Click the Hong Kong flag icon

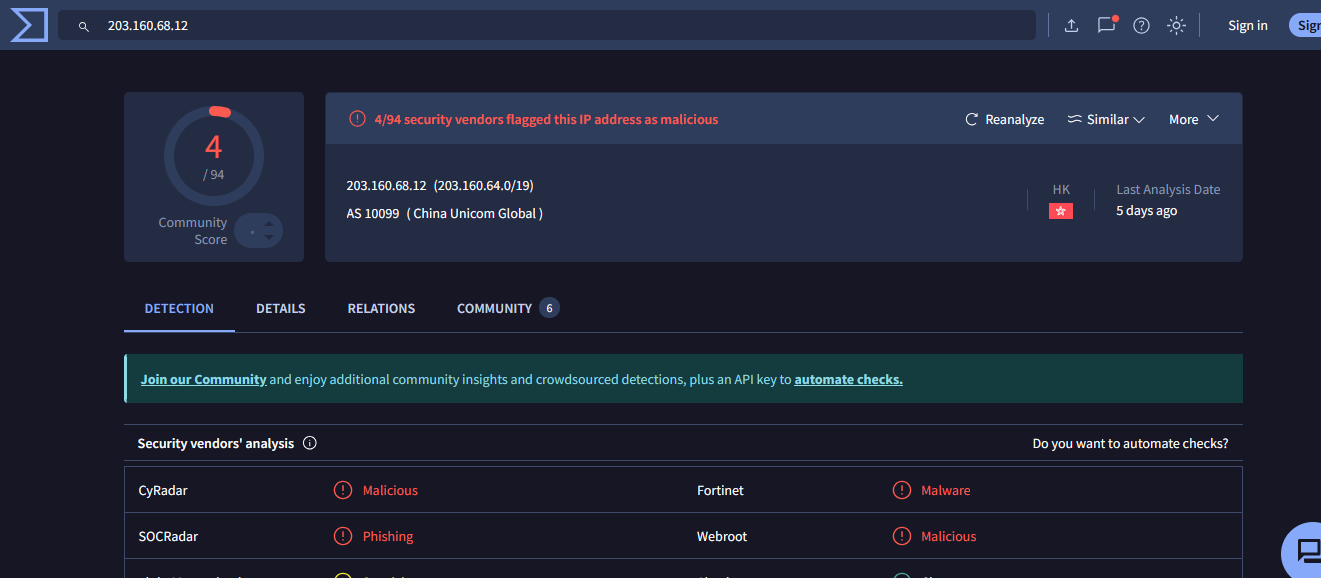click(x=1061, y=211)
